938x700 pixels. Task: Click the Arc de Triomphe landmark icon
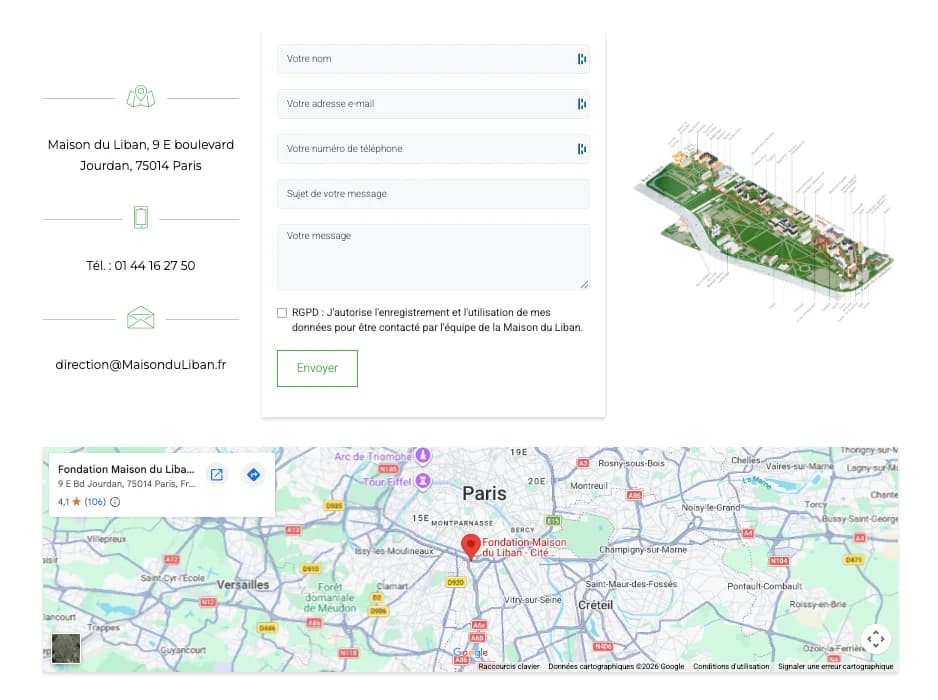click(x=423, y=456)
